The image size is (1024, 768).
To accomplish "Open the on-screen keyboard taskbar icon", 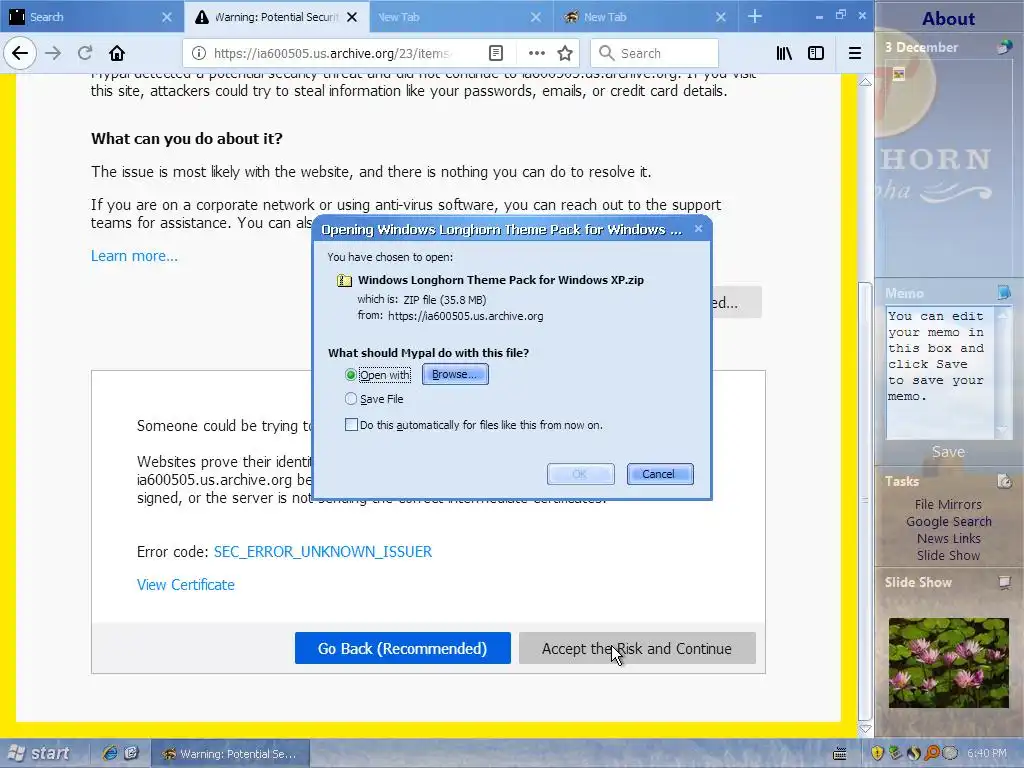I will [x=840, y=754].
